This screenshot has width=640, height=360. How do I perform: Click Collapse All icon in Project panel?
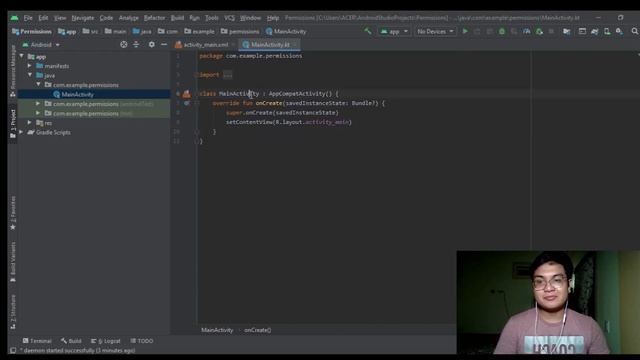point(136,44)
